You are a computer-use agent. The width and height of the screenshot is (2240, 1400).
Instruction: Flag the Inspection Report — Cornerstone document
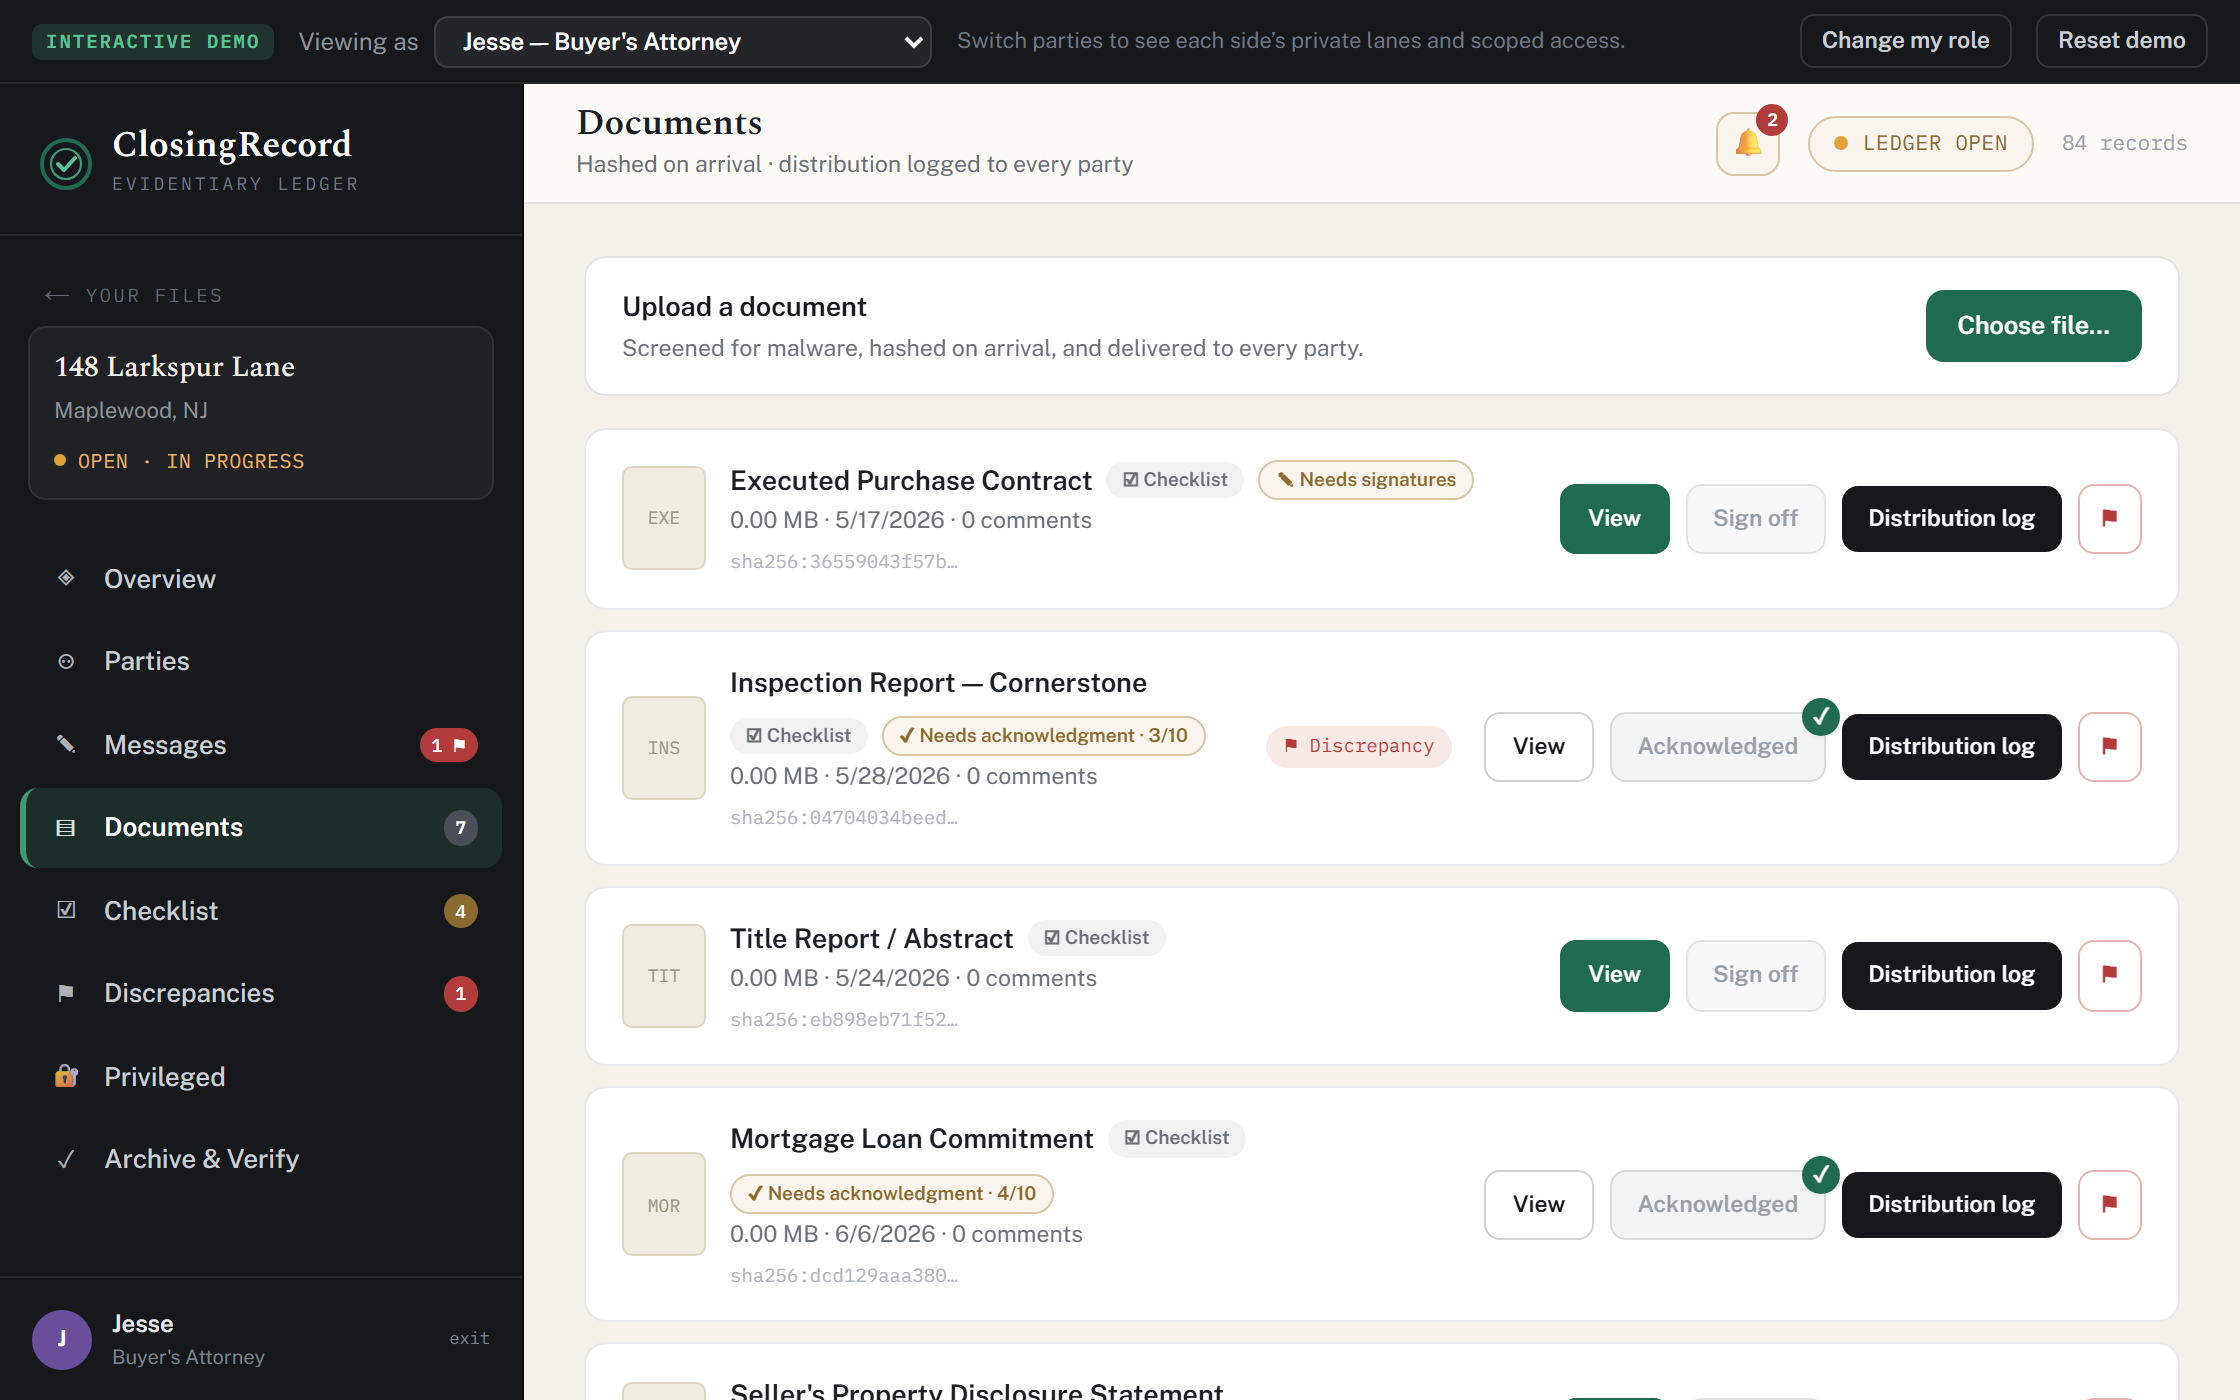2109,746
